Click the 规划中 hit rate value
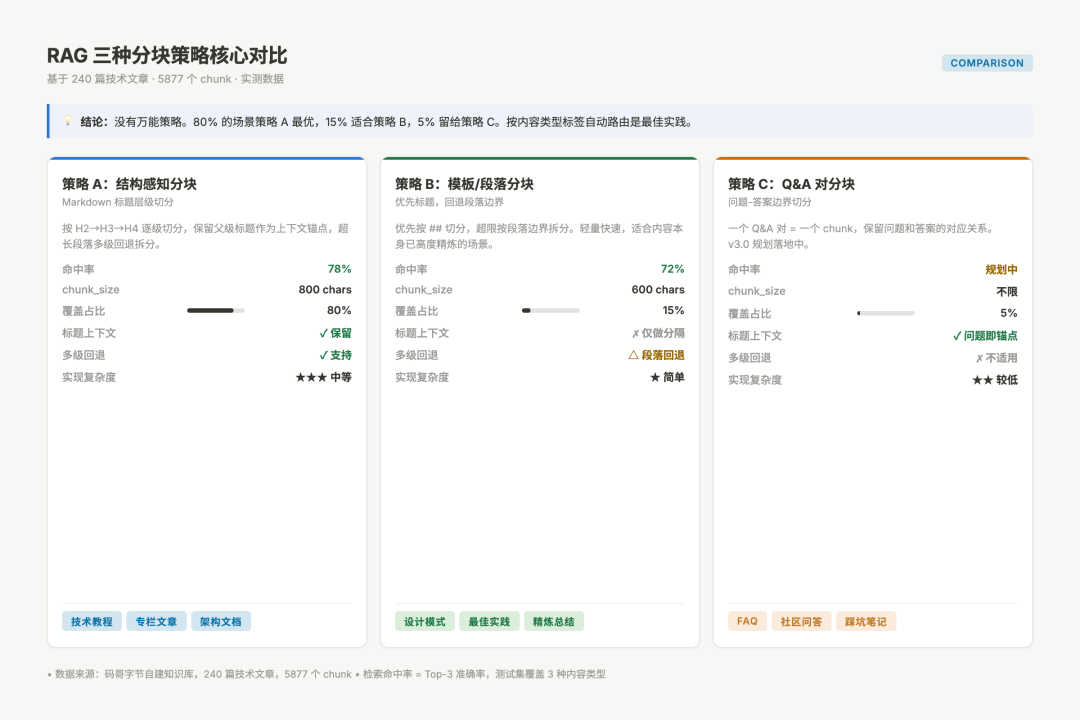 point(1001,269)
